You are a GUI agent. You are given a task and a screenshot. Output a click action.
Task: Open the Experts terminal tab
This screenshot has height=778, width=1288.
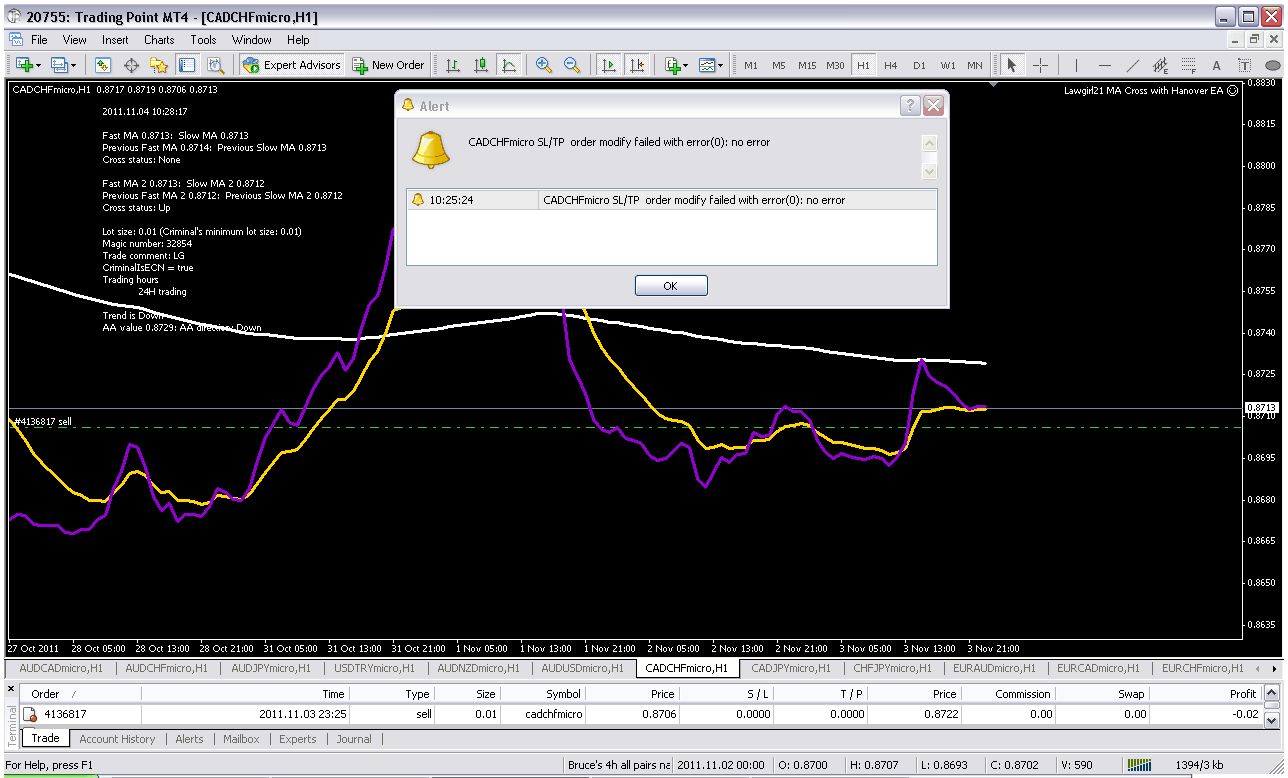coord(298,739)
